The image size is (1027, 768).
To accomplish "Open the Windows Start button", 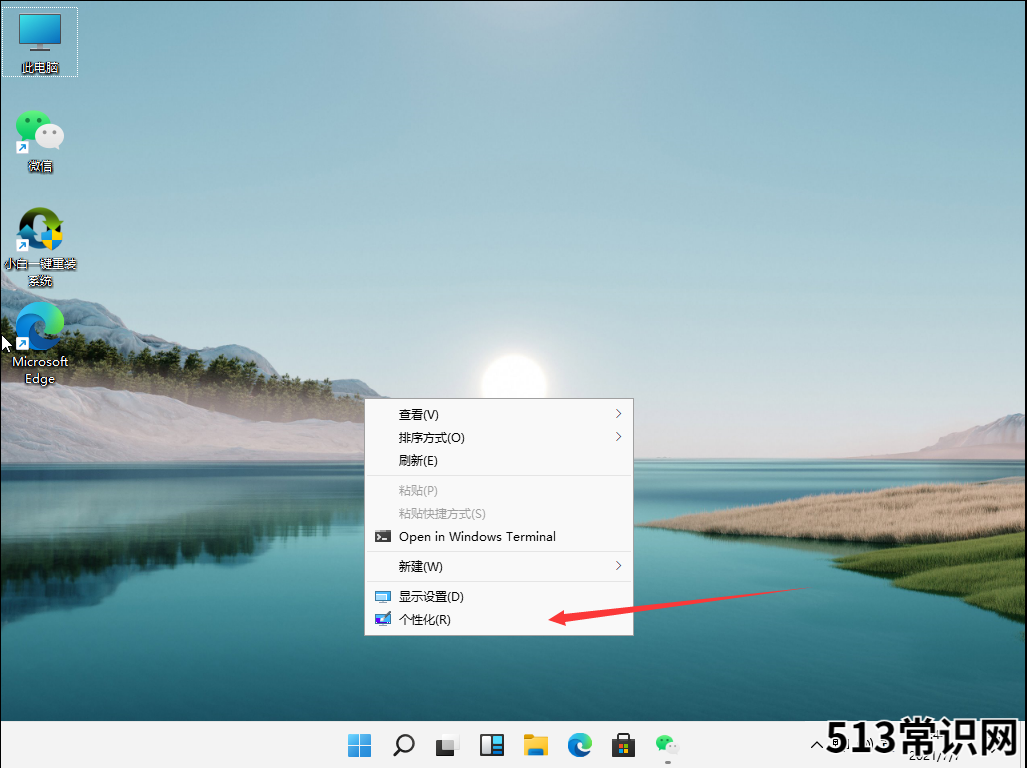I will [359, 745].
